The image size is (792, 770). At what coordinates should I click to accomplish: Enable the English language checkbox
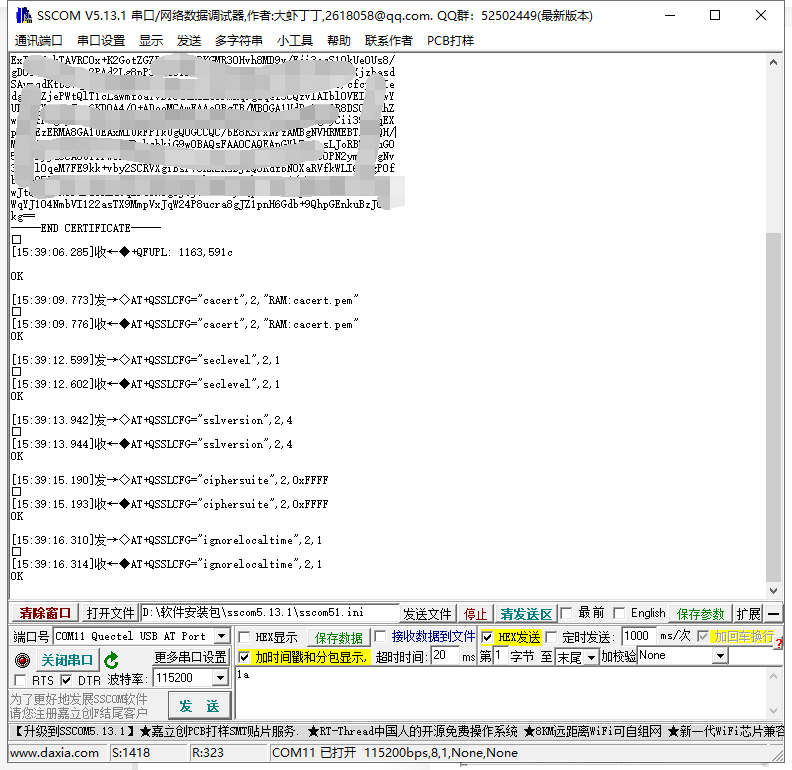(619, 613)
